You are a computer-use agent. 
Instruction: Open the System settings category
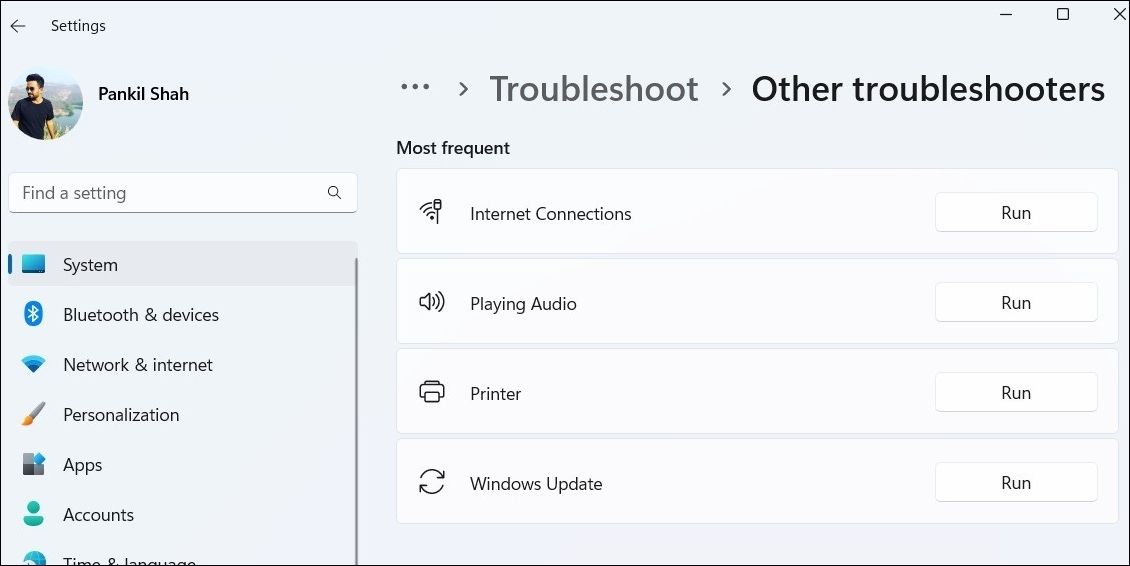[90, 265]
